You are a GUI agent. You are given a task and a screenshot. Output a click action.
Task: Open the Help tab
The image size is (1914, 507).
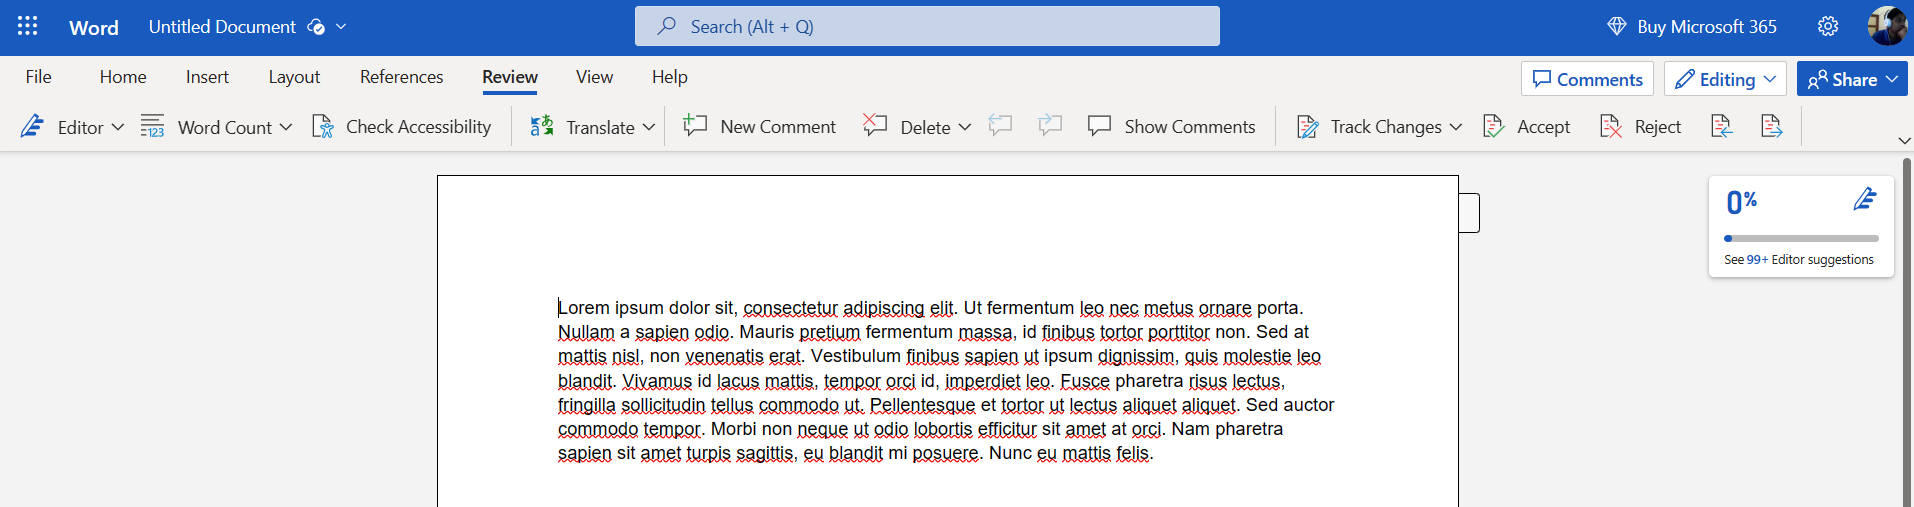coord(670,77)
